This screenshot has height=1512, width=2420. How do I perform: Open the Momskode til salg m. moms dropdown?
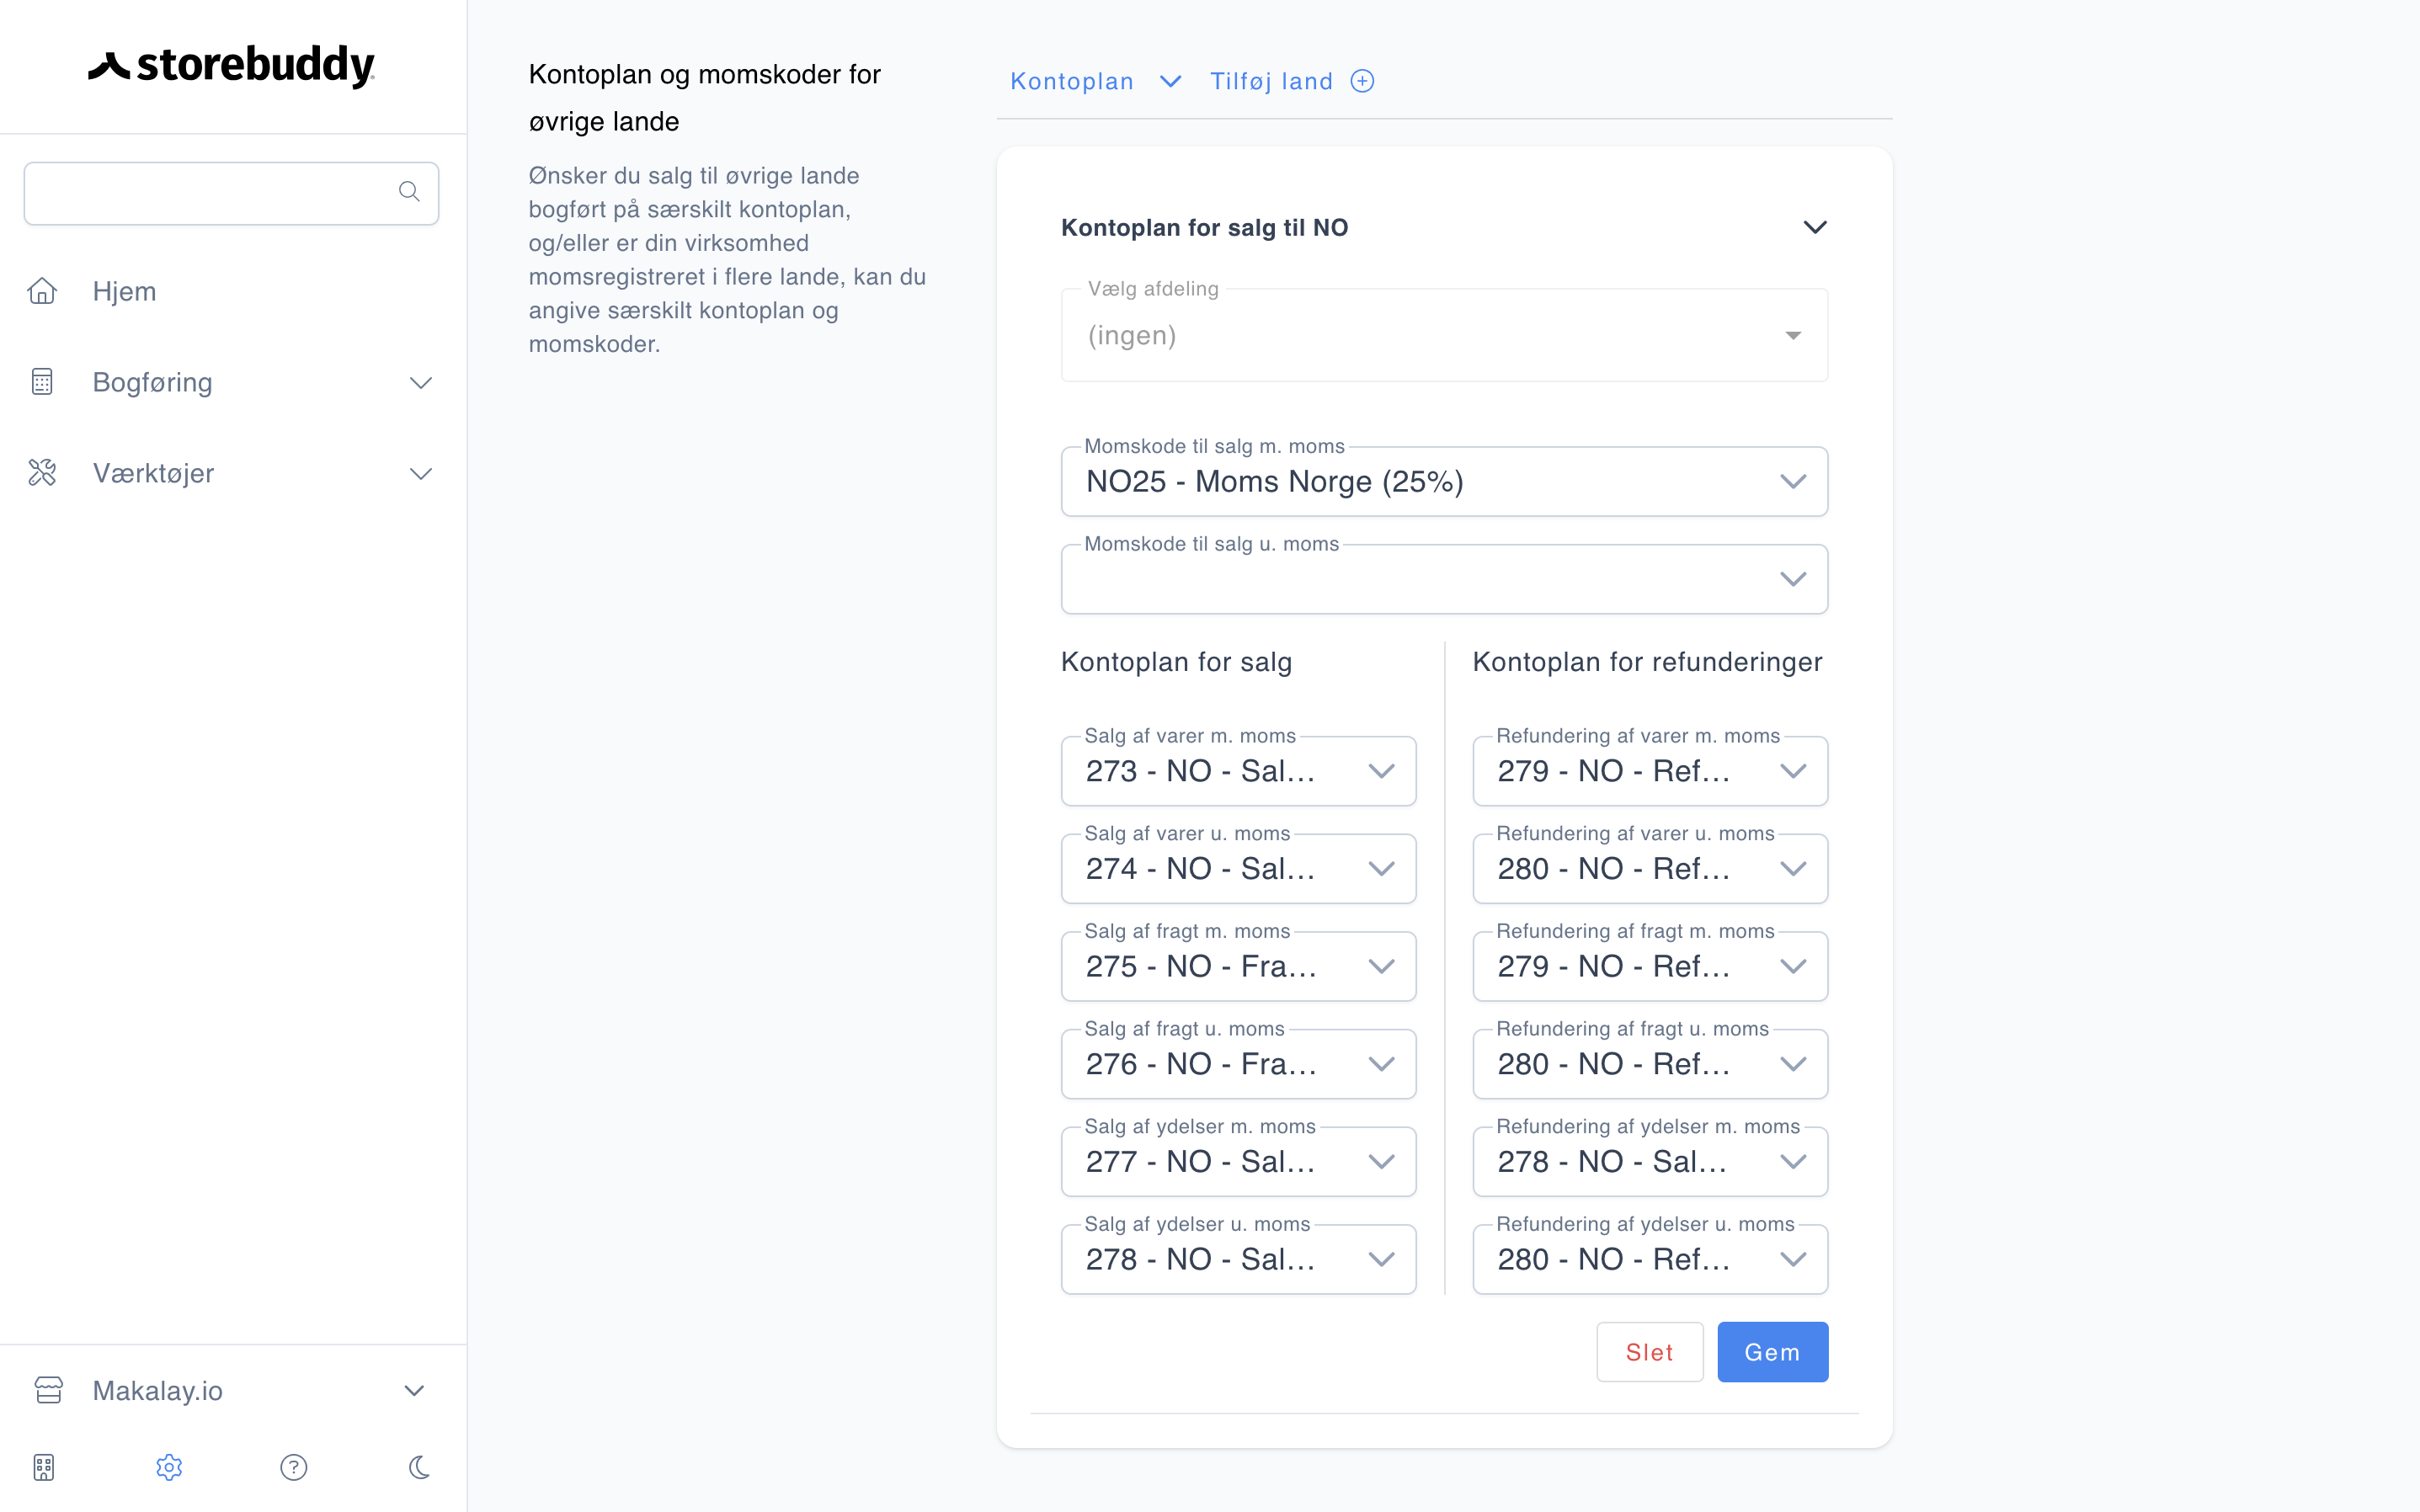point(1444,482)
